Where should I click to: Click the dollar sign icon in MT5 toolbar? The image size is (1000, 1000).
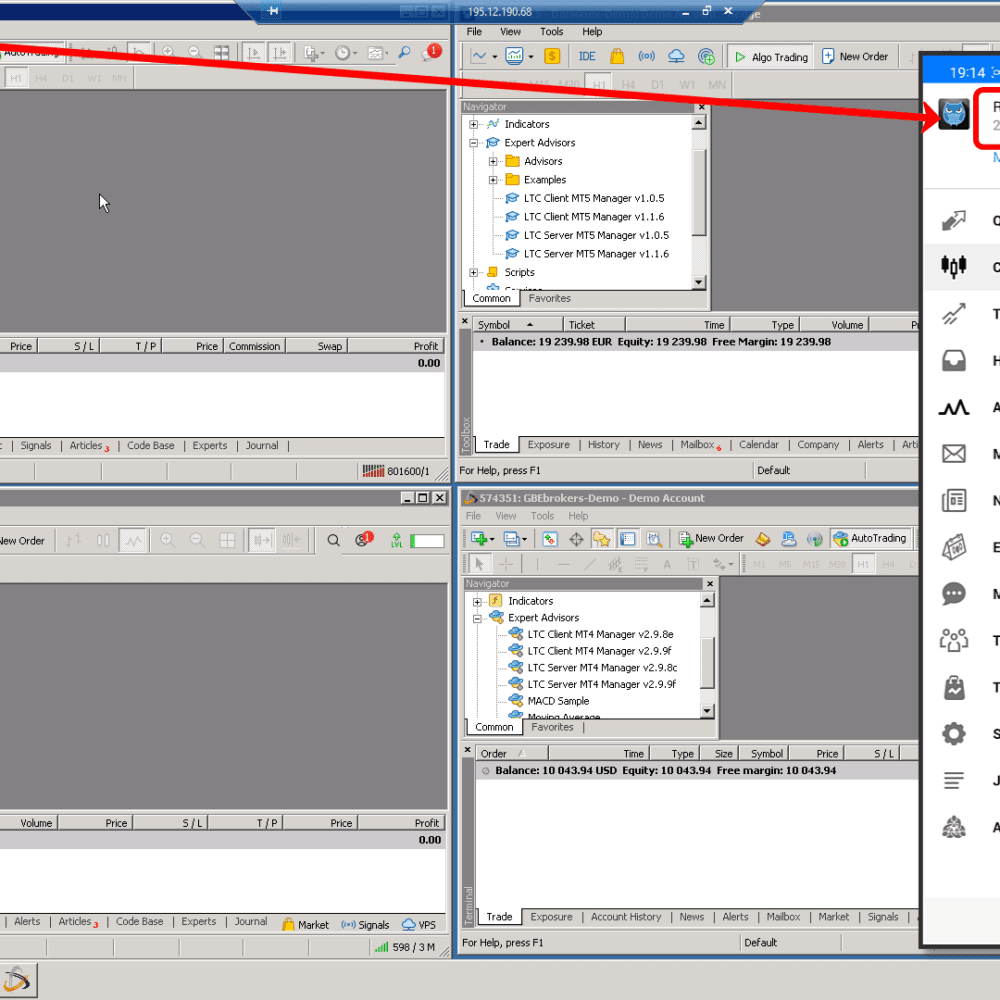[x=552, y=57]
